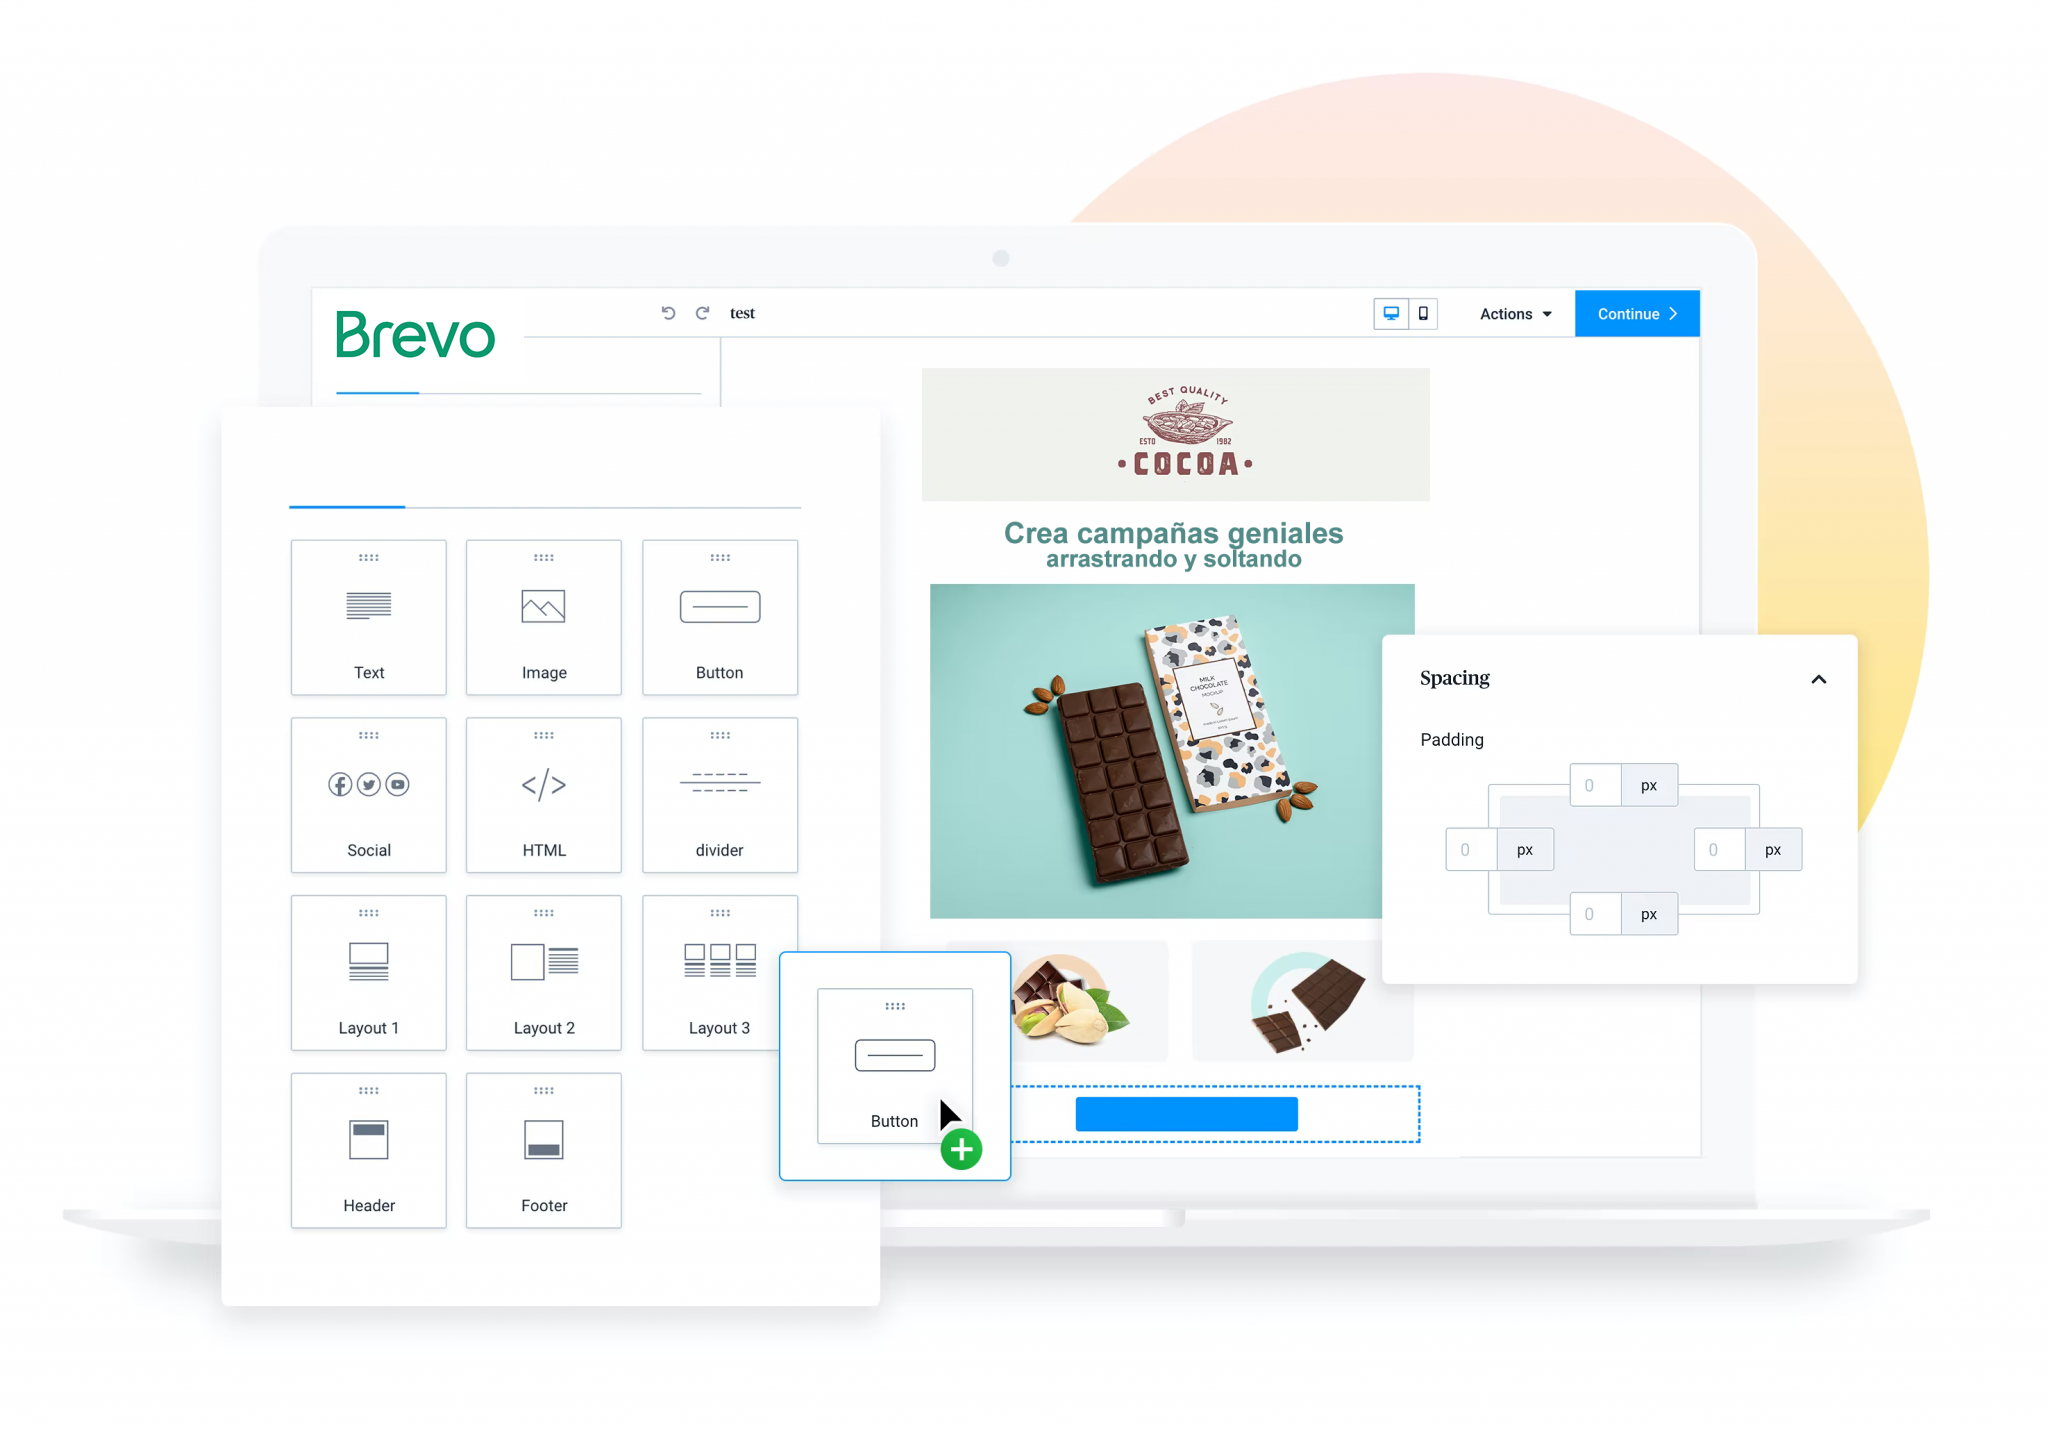Edit the test campaign name field

pyautogui.click(x=746, y=313)
